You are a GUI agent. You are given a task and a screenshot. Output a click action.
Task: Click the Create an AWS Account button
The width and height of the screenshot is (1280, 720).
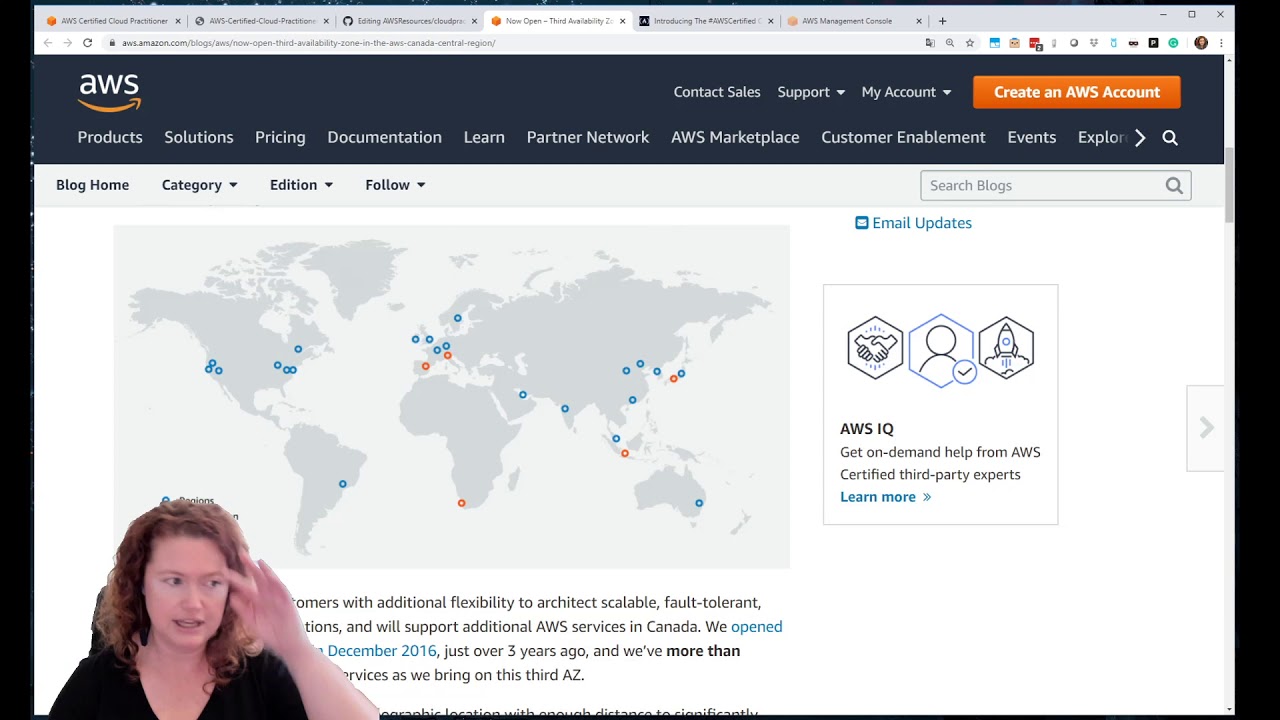1077,92
